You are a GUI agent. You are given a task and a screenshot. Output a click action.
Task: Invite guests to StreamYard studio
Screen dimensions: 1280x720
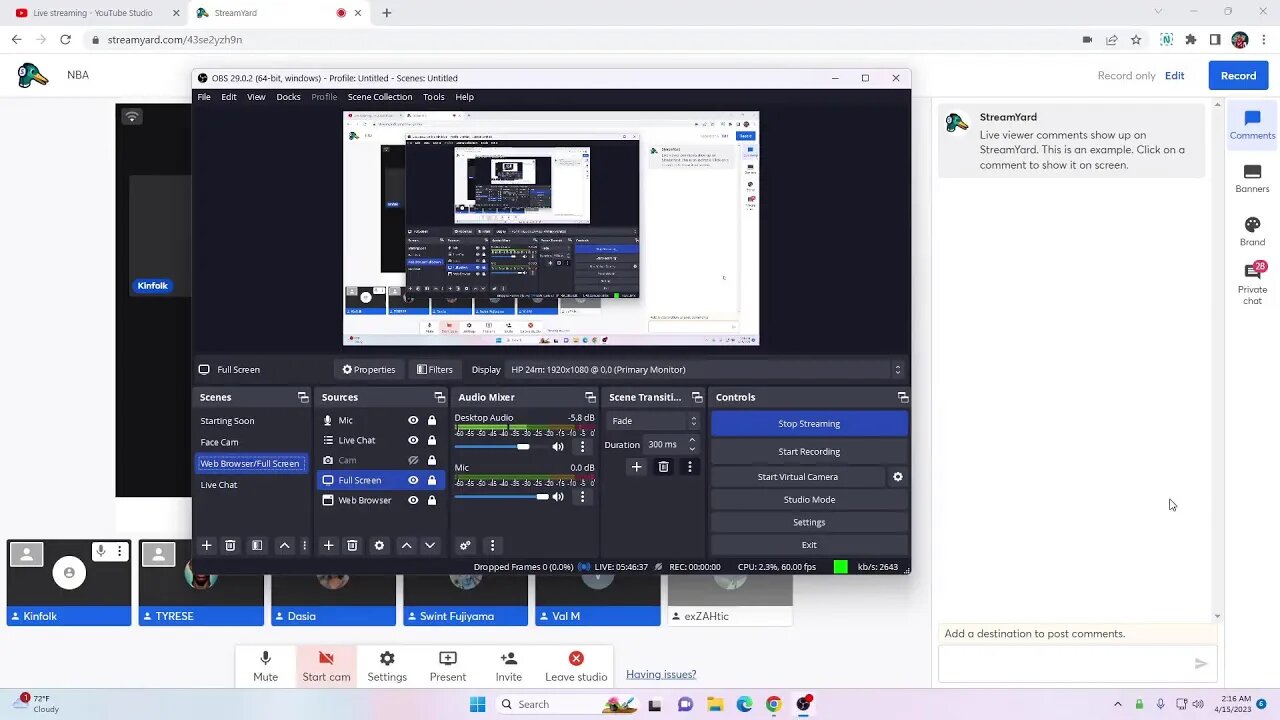pyautogui.click(x=508, y=665)
